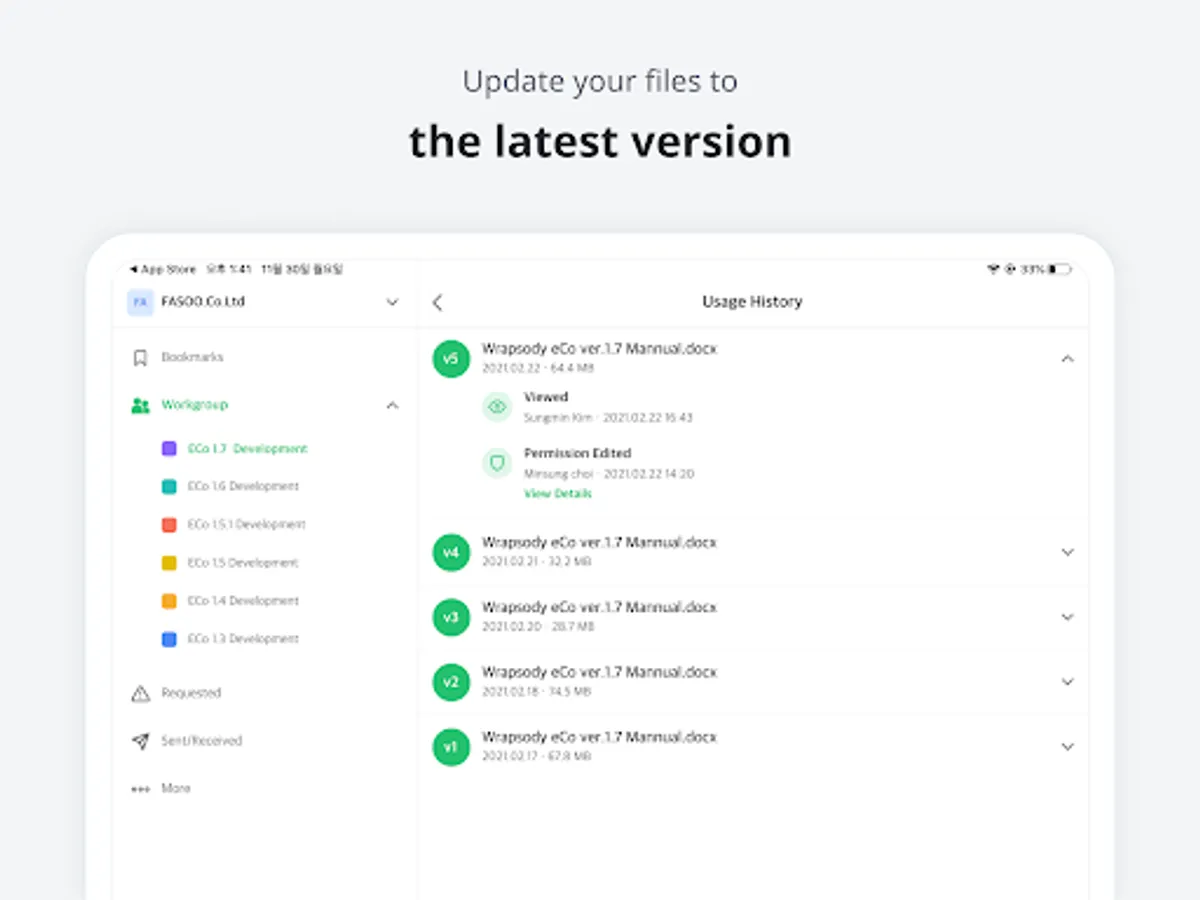Click the yellow ECo 1.5 color square
Image resolution: width=1200 pixels, height=900 pixels.
(x=169, y=563)
